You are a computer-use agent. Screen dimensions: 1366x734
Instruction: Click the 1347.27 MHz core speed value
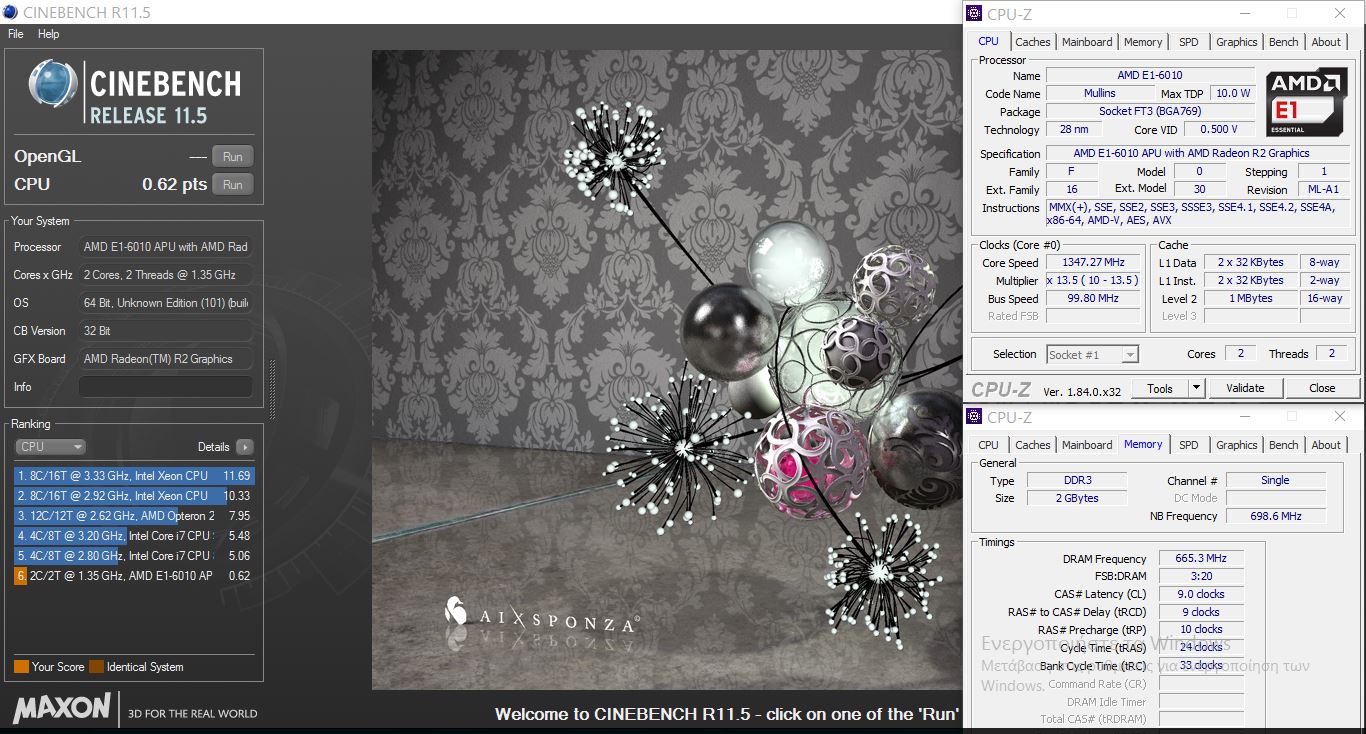[1093, 262]
